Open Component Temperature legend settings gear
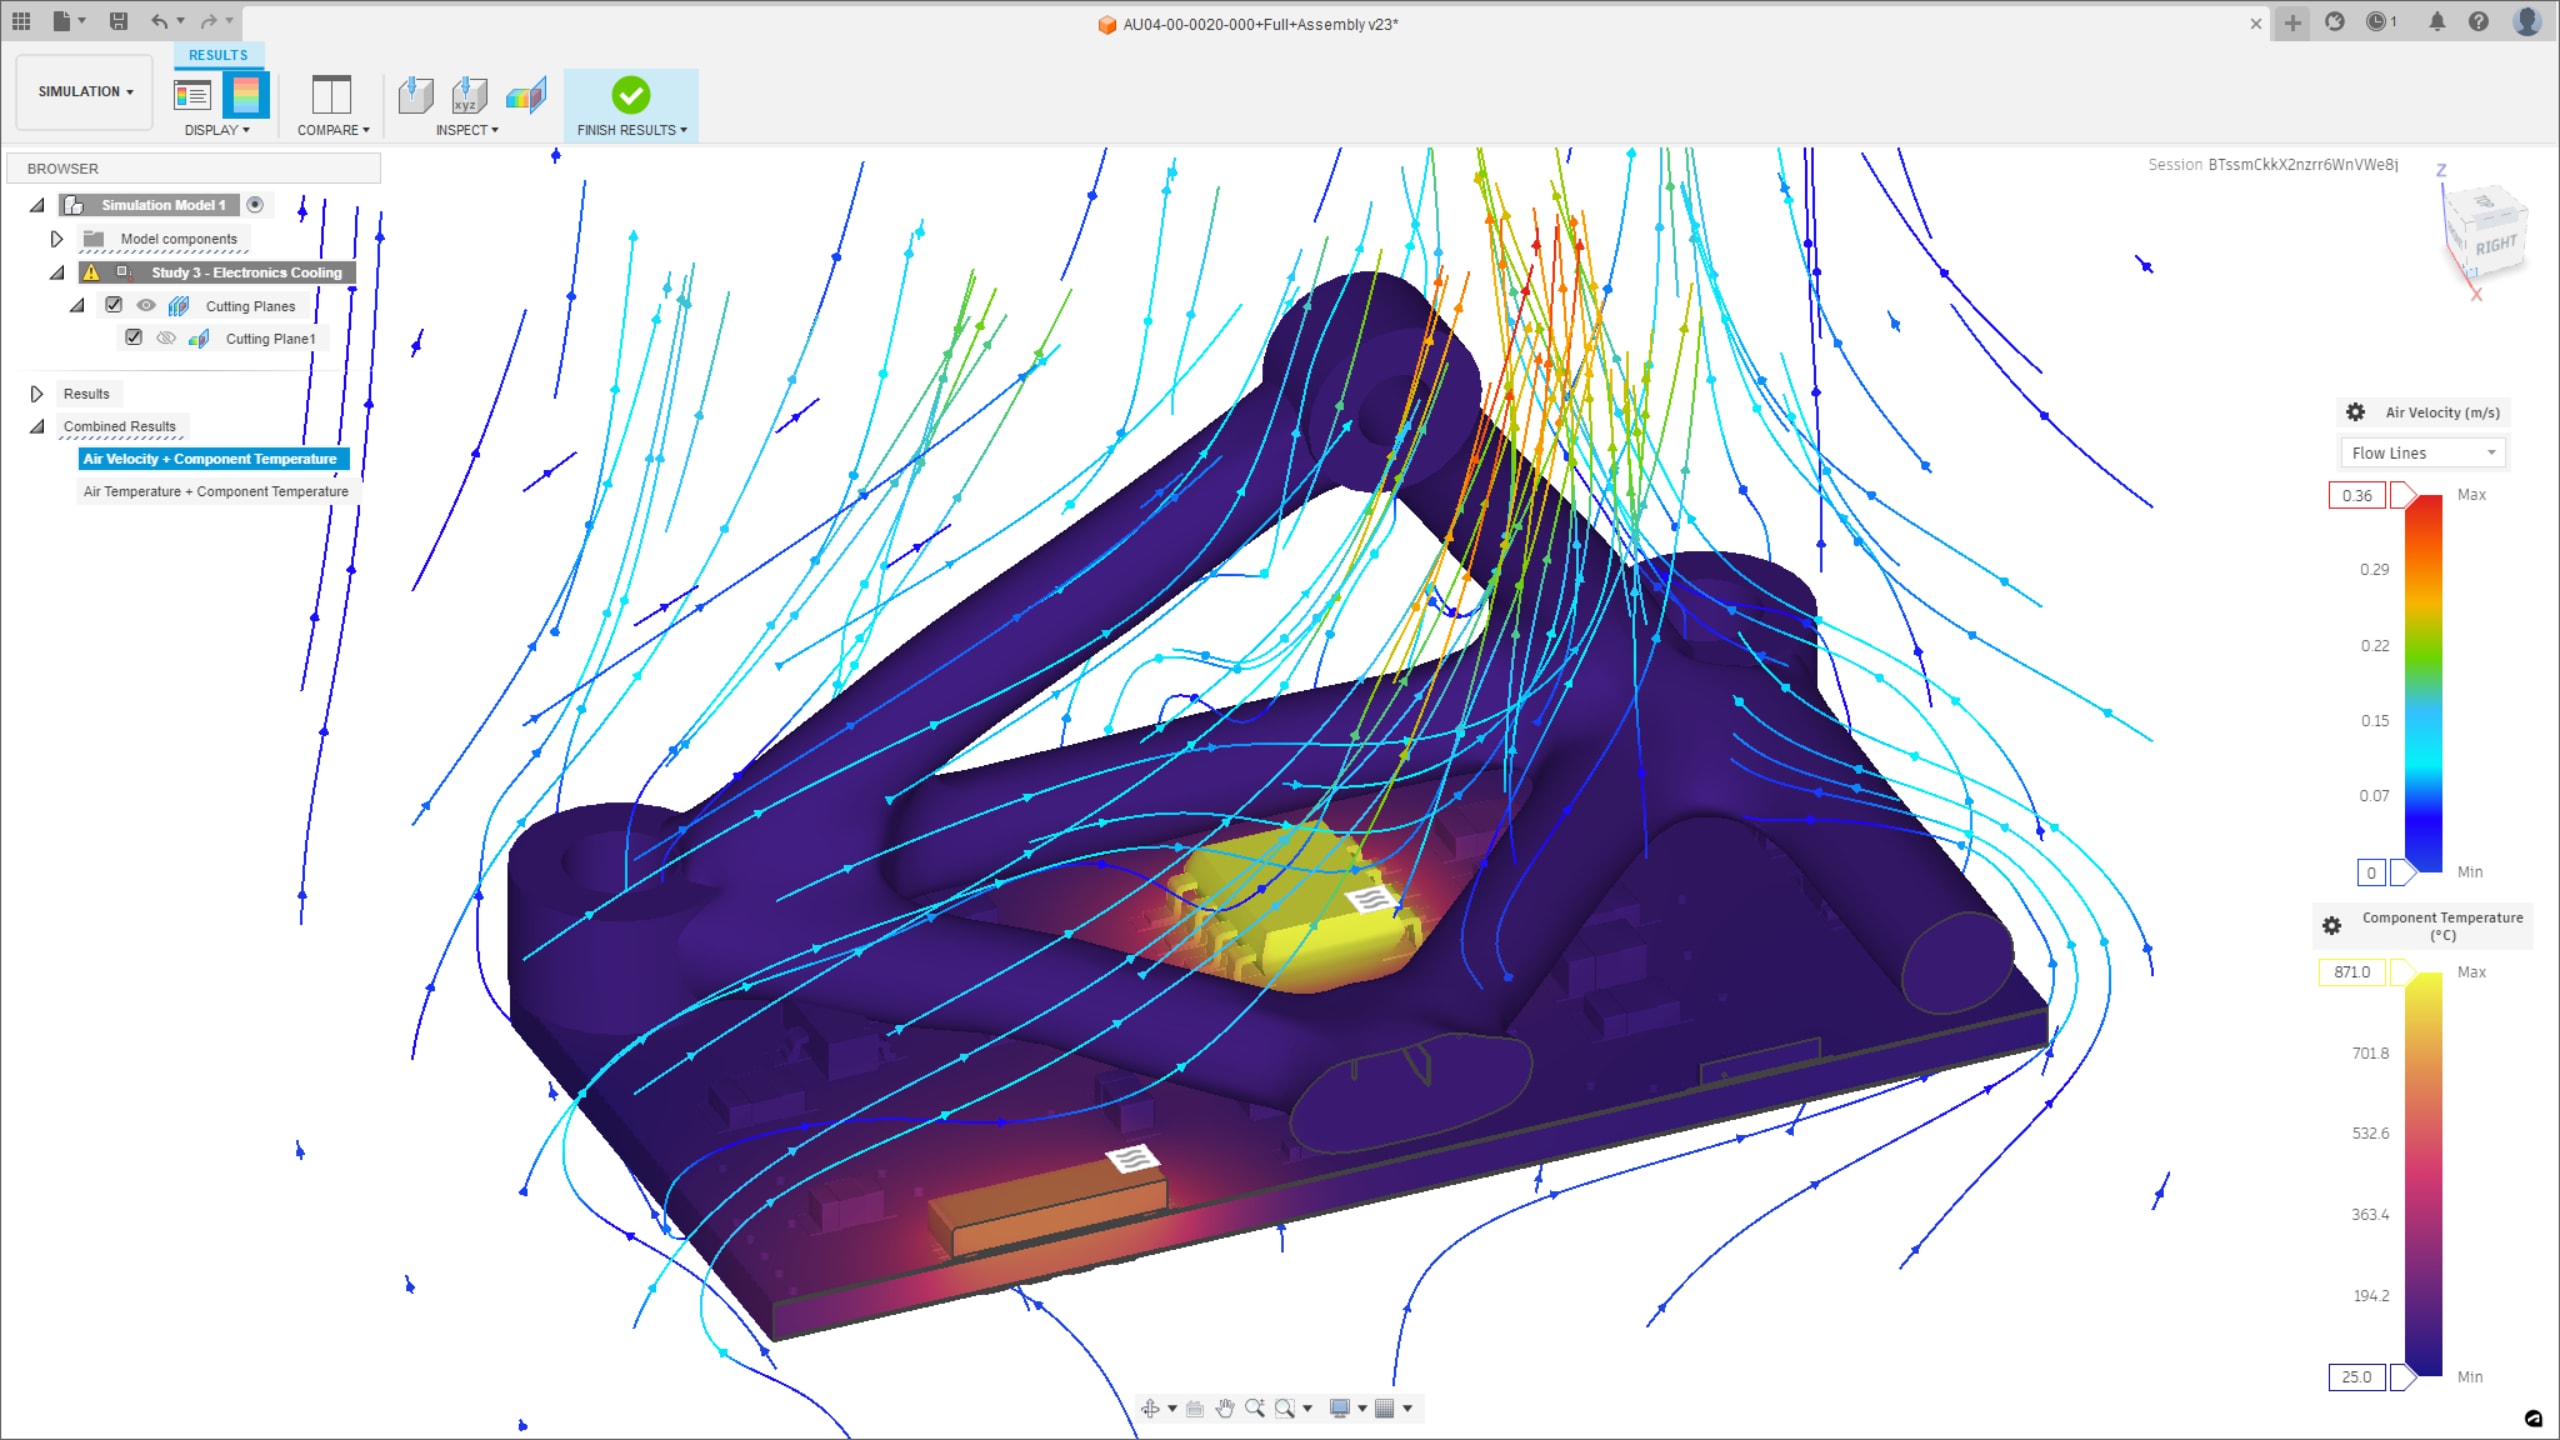The image size is (2560, 1440). 2331,926
